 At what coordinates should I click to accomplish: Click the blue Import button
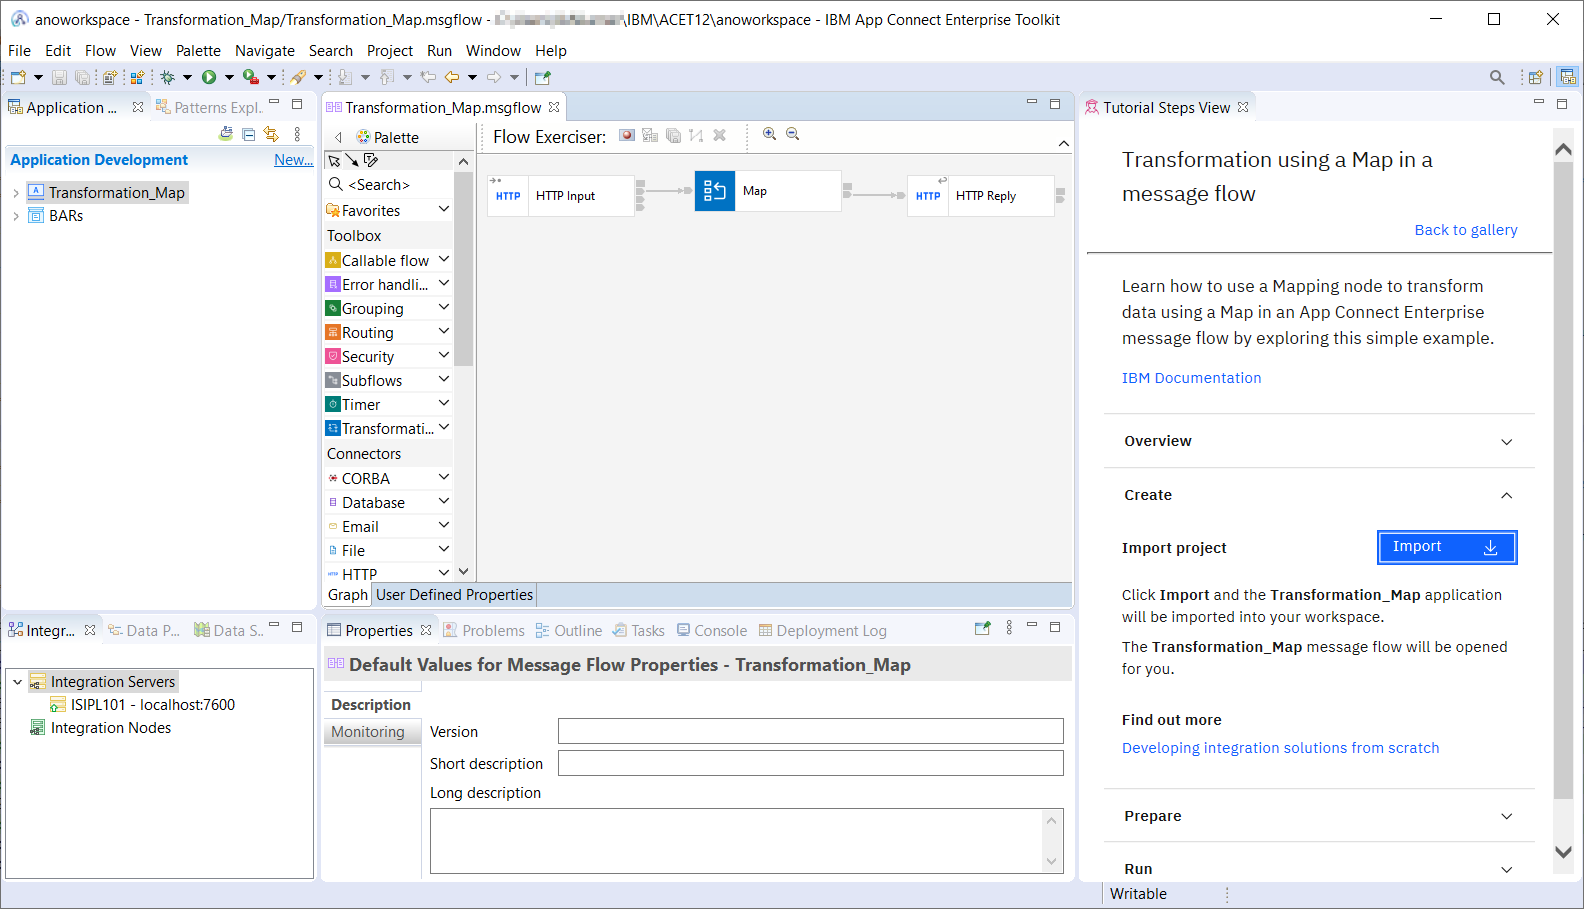pyautogui.click(x=1447, y=547)
